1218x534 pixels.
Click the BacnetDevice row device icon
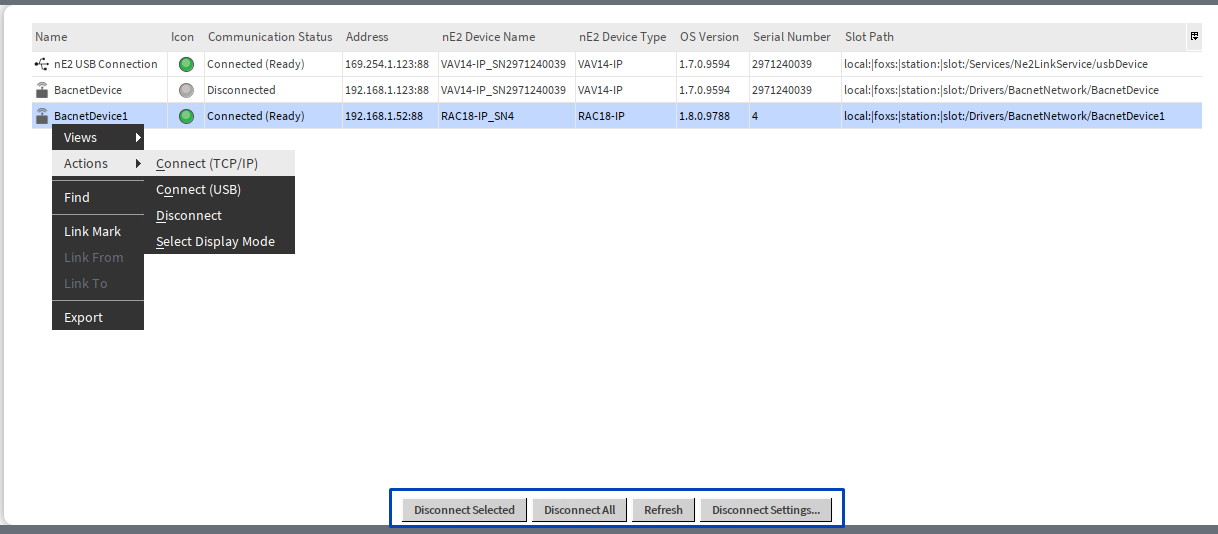(41, 90)
